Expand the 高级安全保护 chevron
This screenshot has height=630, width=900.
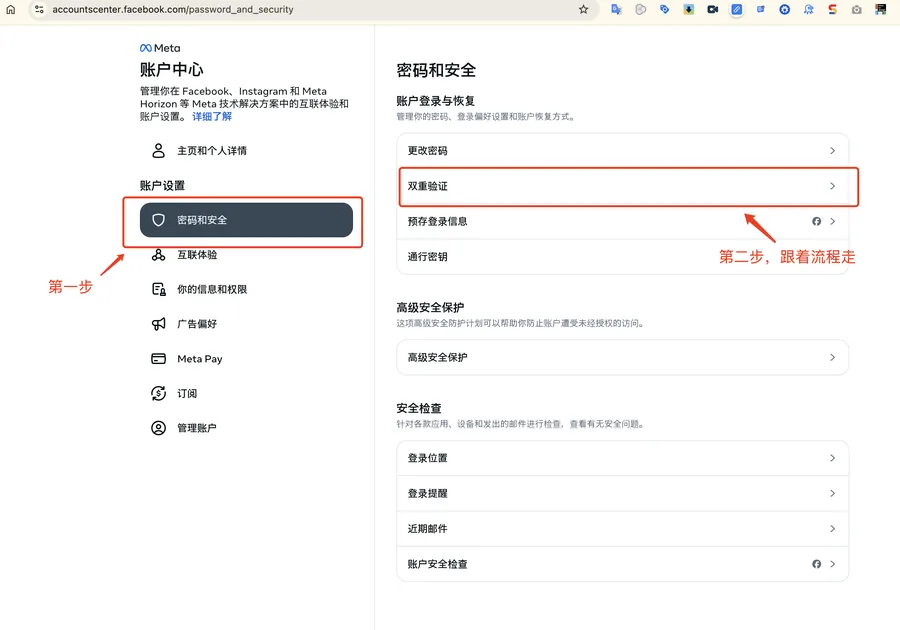(832, 357)
